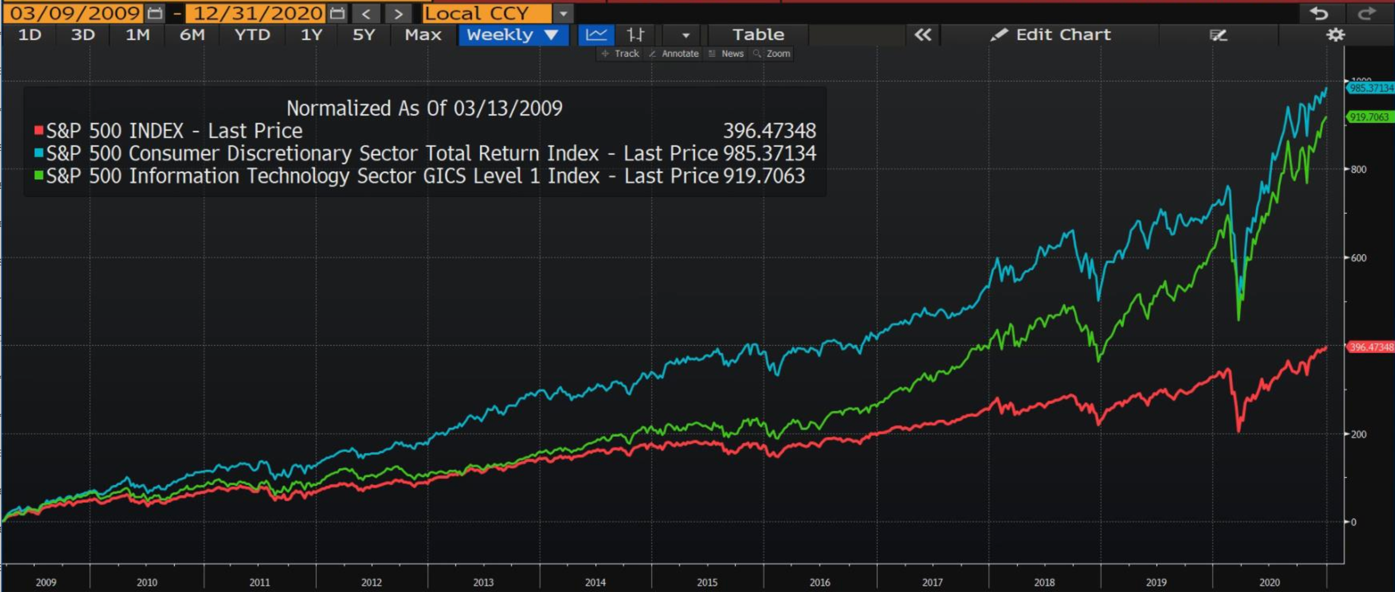Click the 2018 year label on axis
The width and height of the screenshot is (1395, 592).
click(1044, 582)
